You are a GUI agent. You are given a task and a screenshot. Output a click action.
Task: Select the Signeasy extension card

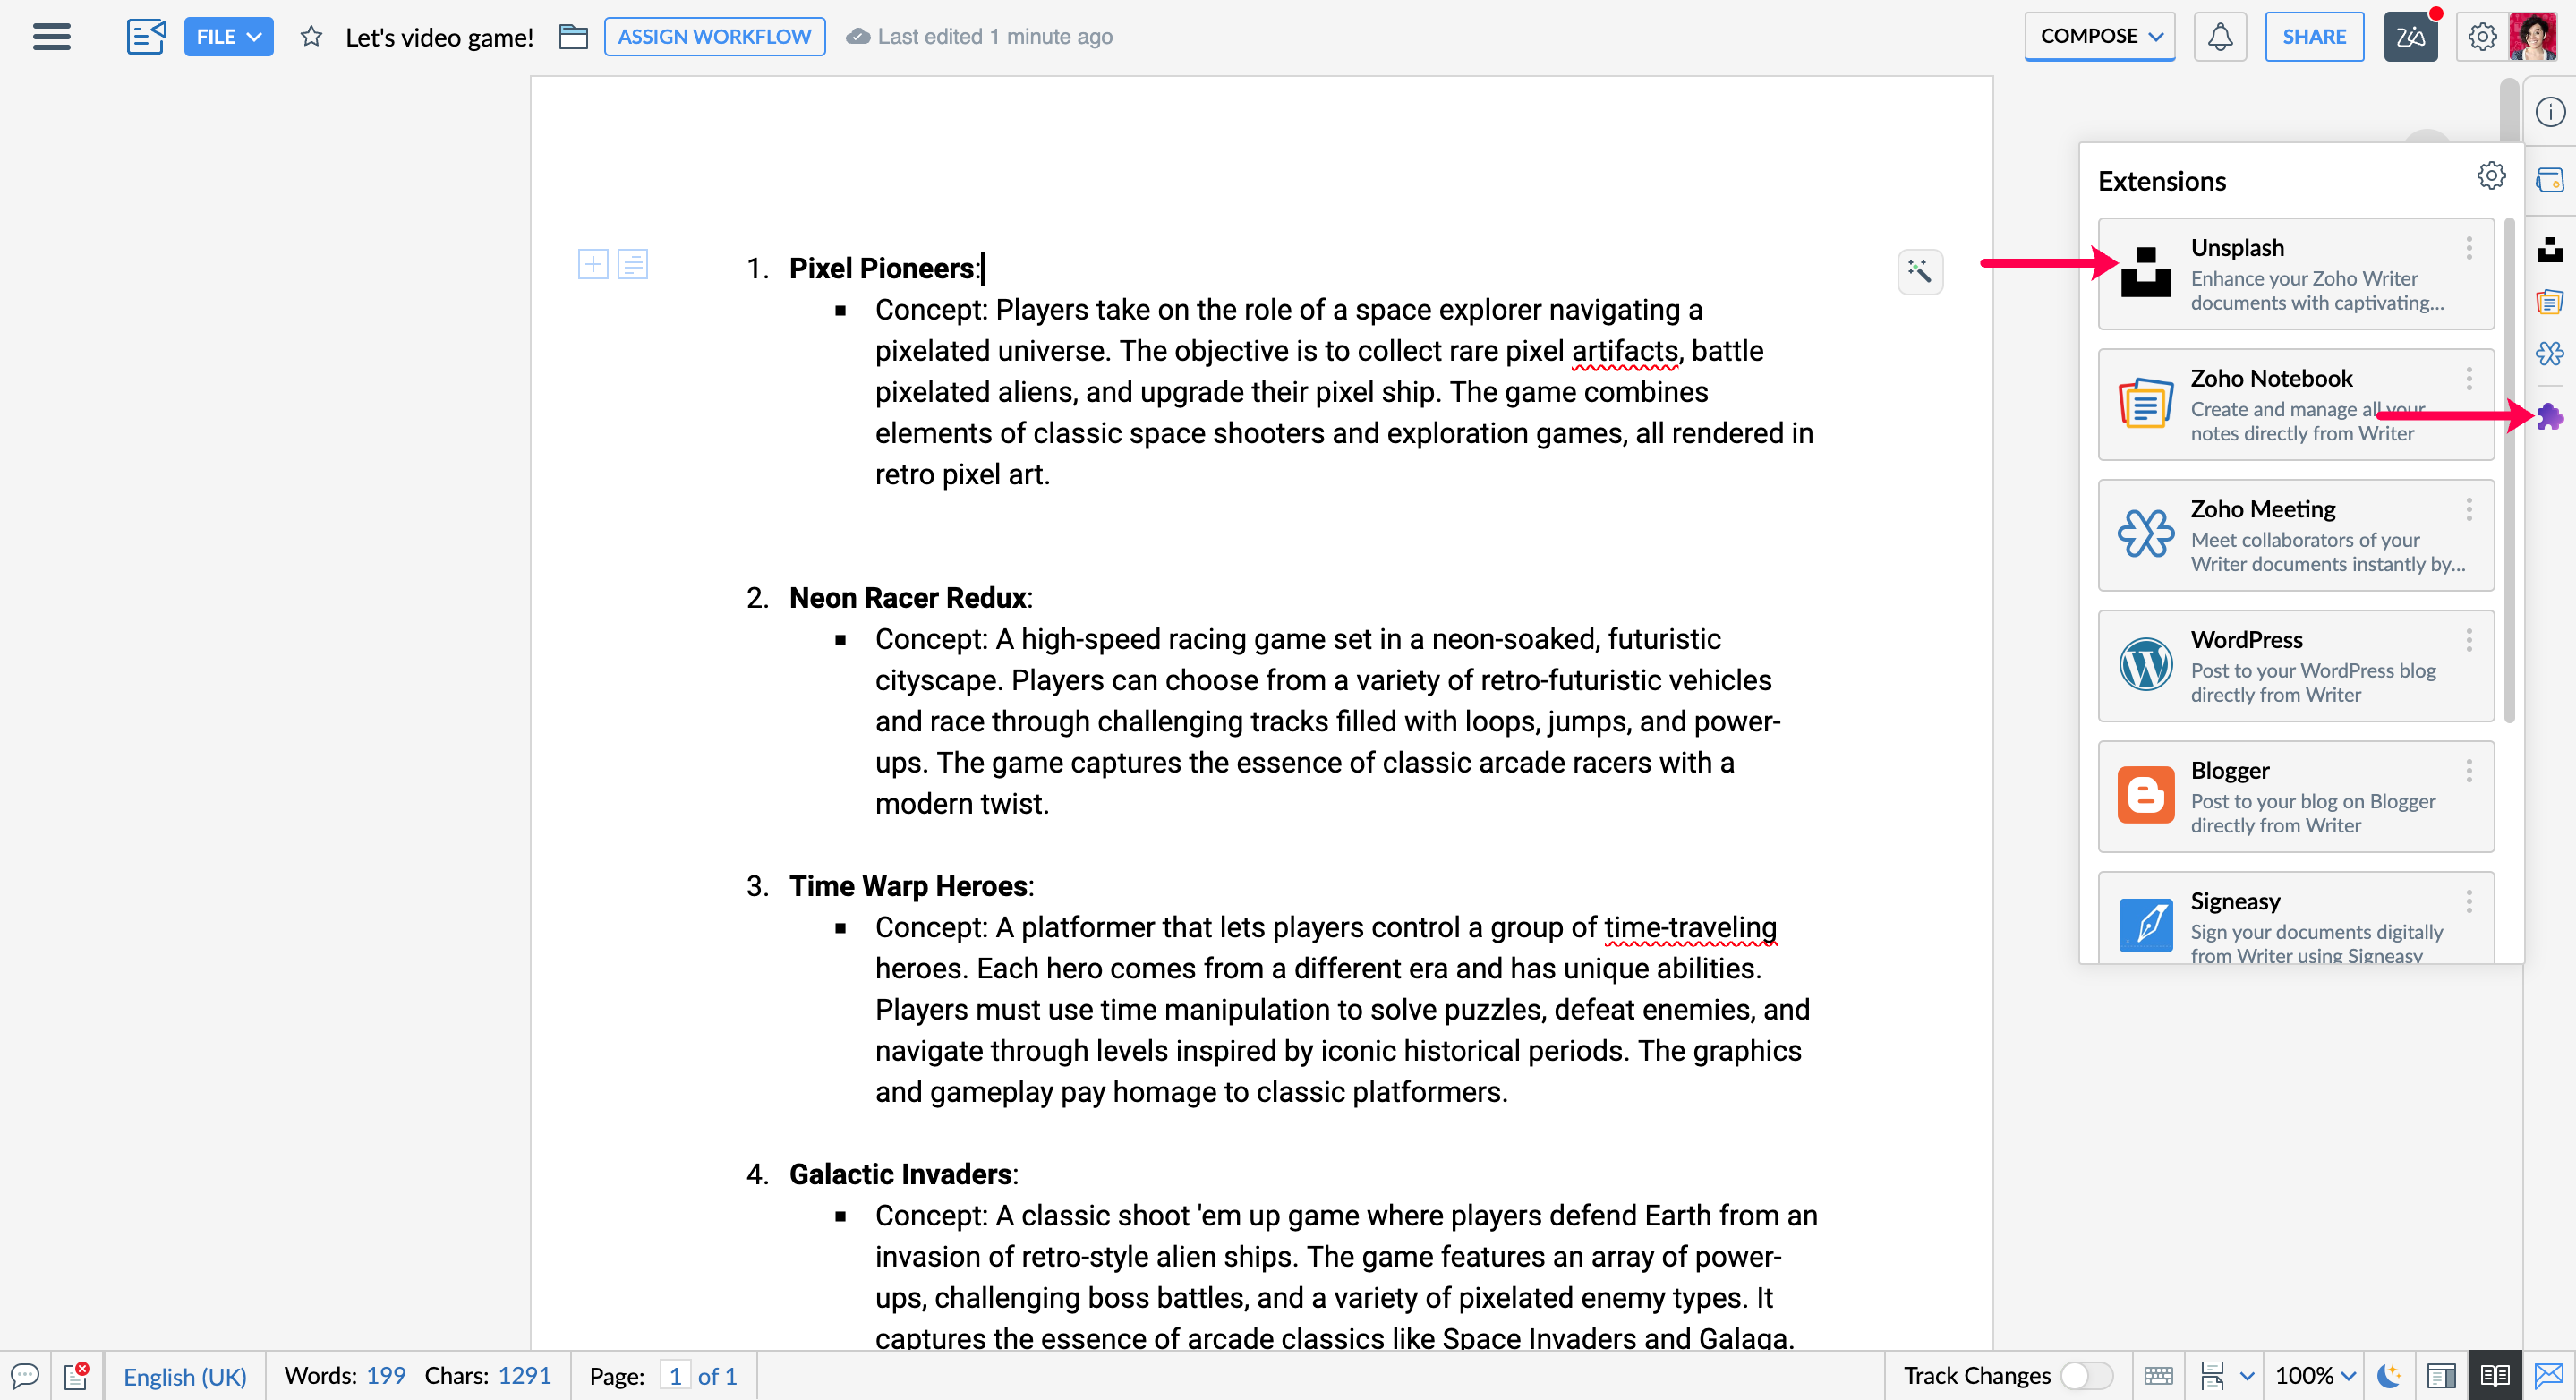(2295, 917)
